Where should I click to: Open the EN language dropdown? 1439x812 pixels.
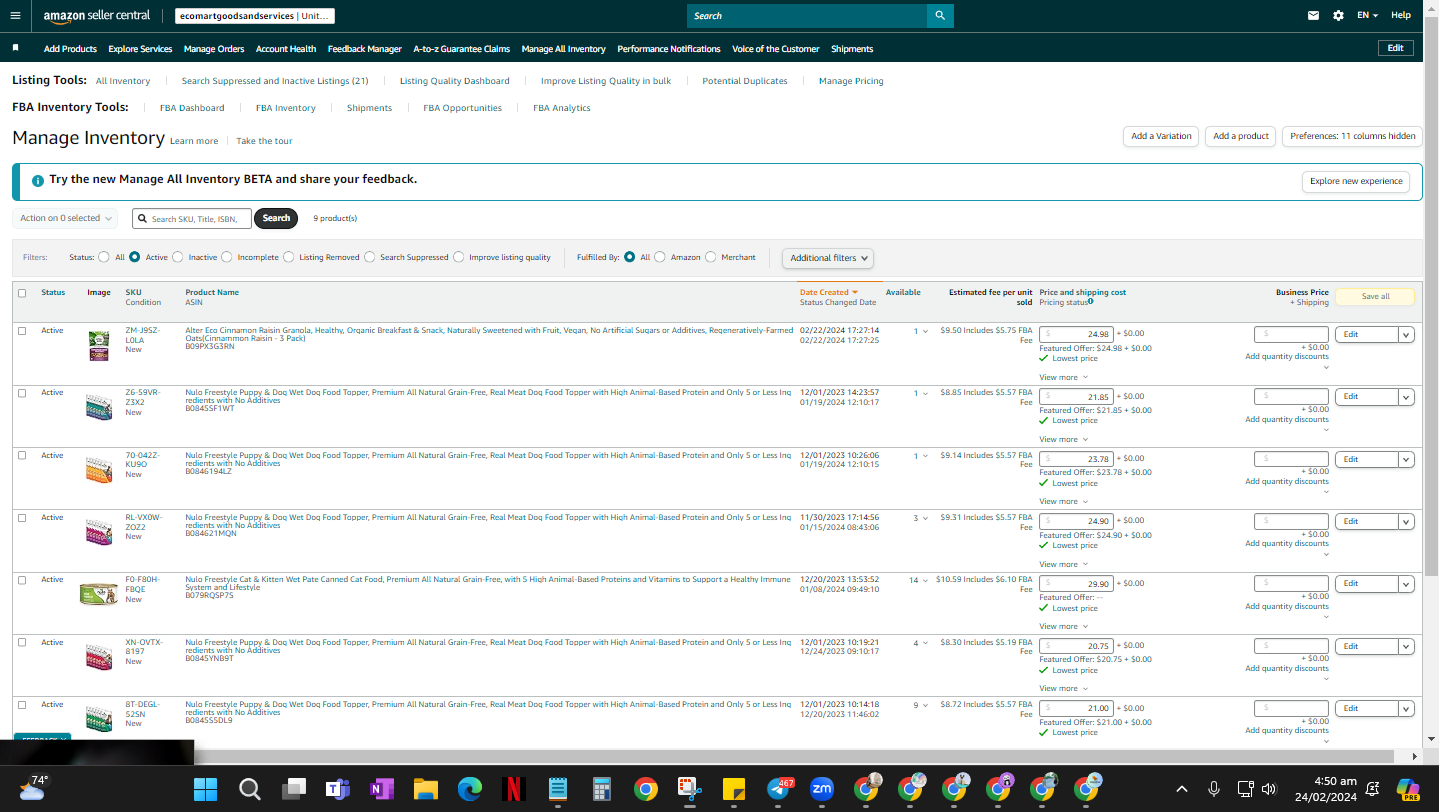[1367, 16]
